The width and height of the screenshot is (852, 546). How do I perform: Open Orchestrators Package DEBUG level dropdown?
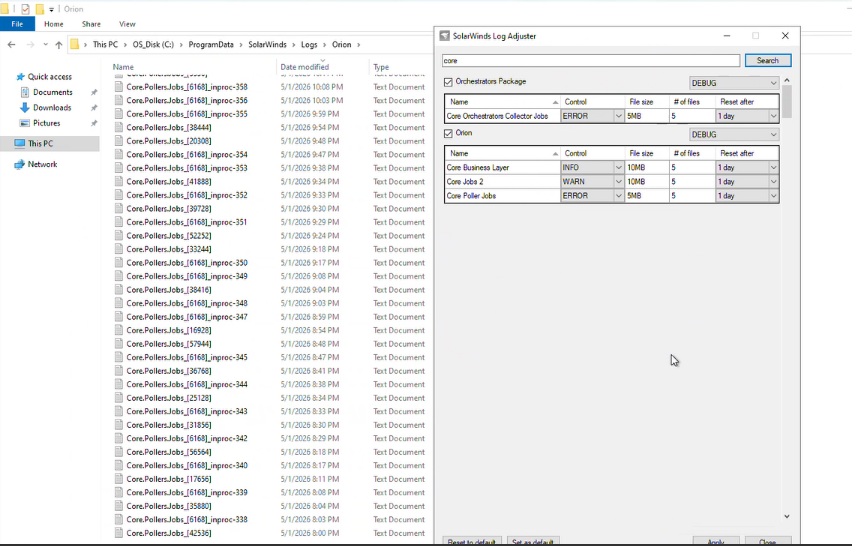click(734, 83)
